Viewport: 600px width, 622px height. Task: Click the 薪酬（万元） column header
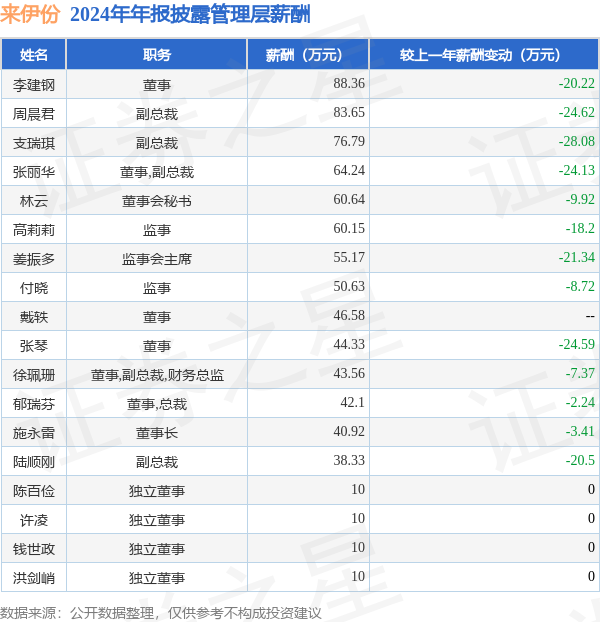coord(308,55)
